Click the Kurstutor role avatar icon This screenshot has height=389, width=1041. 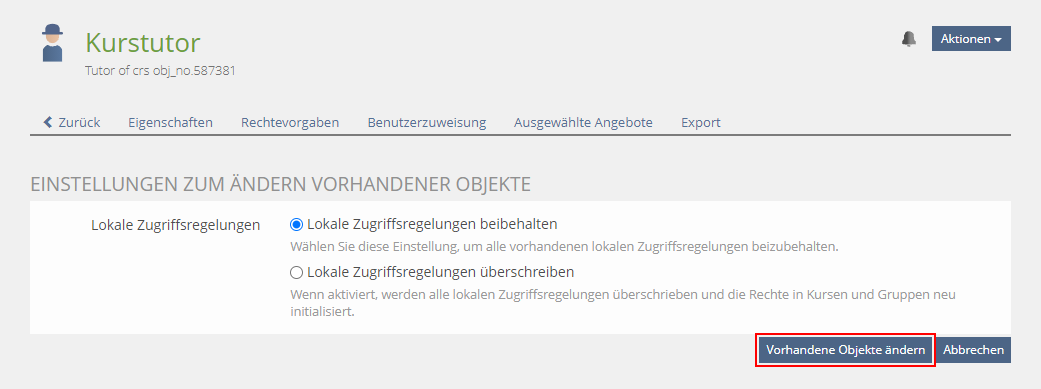coord(52,43)
